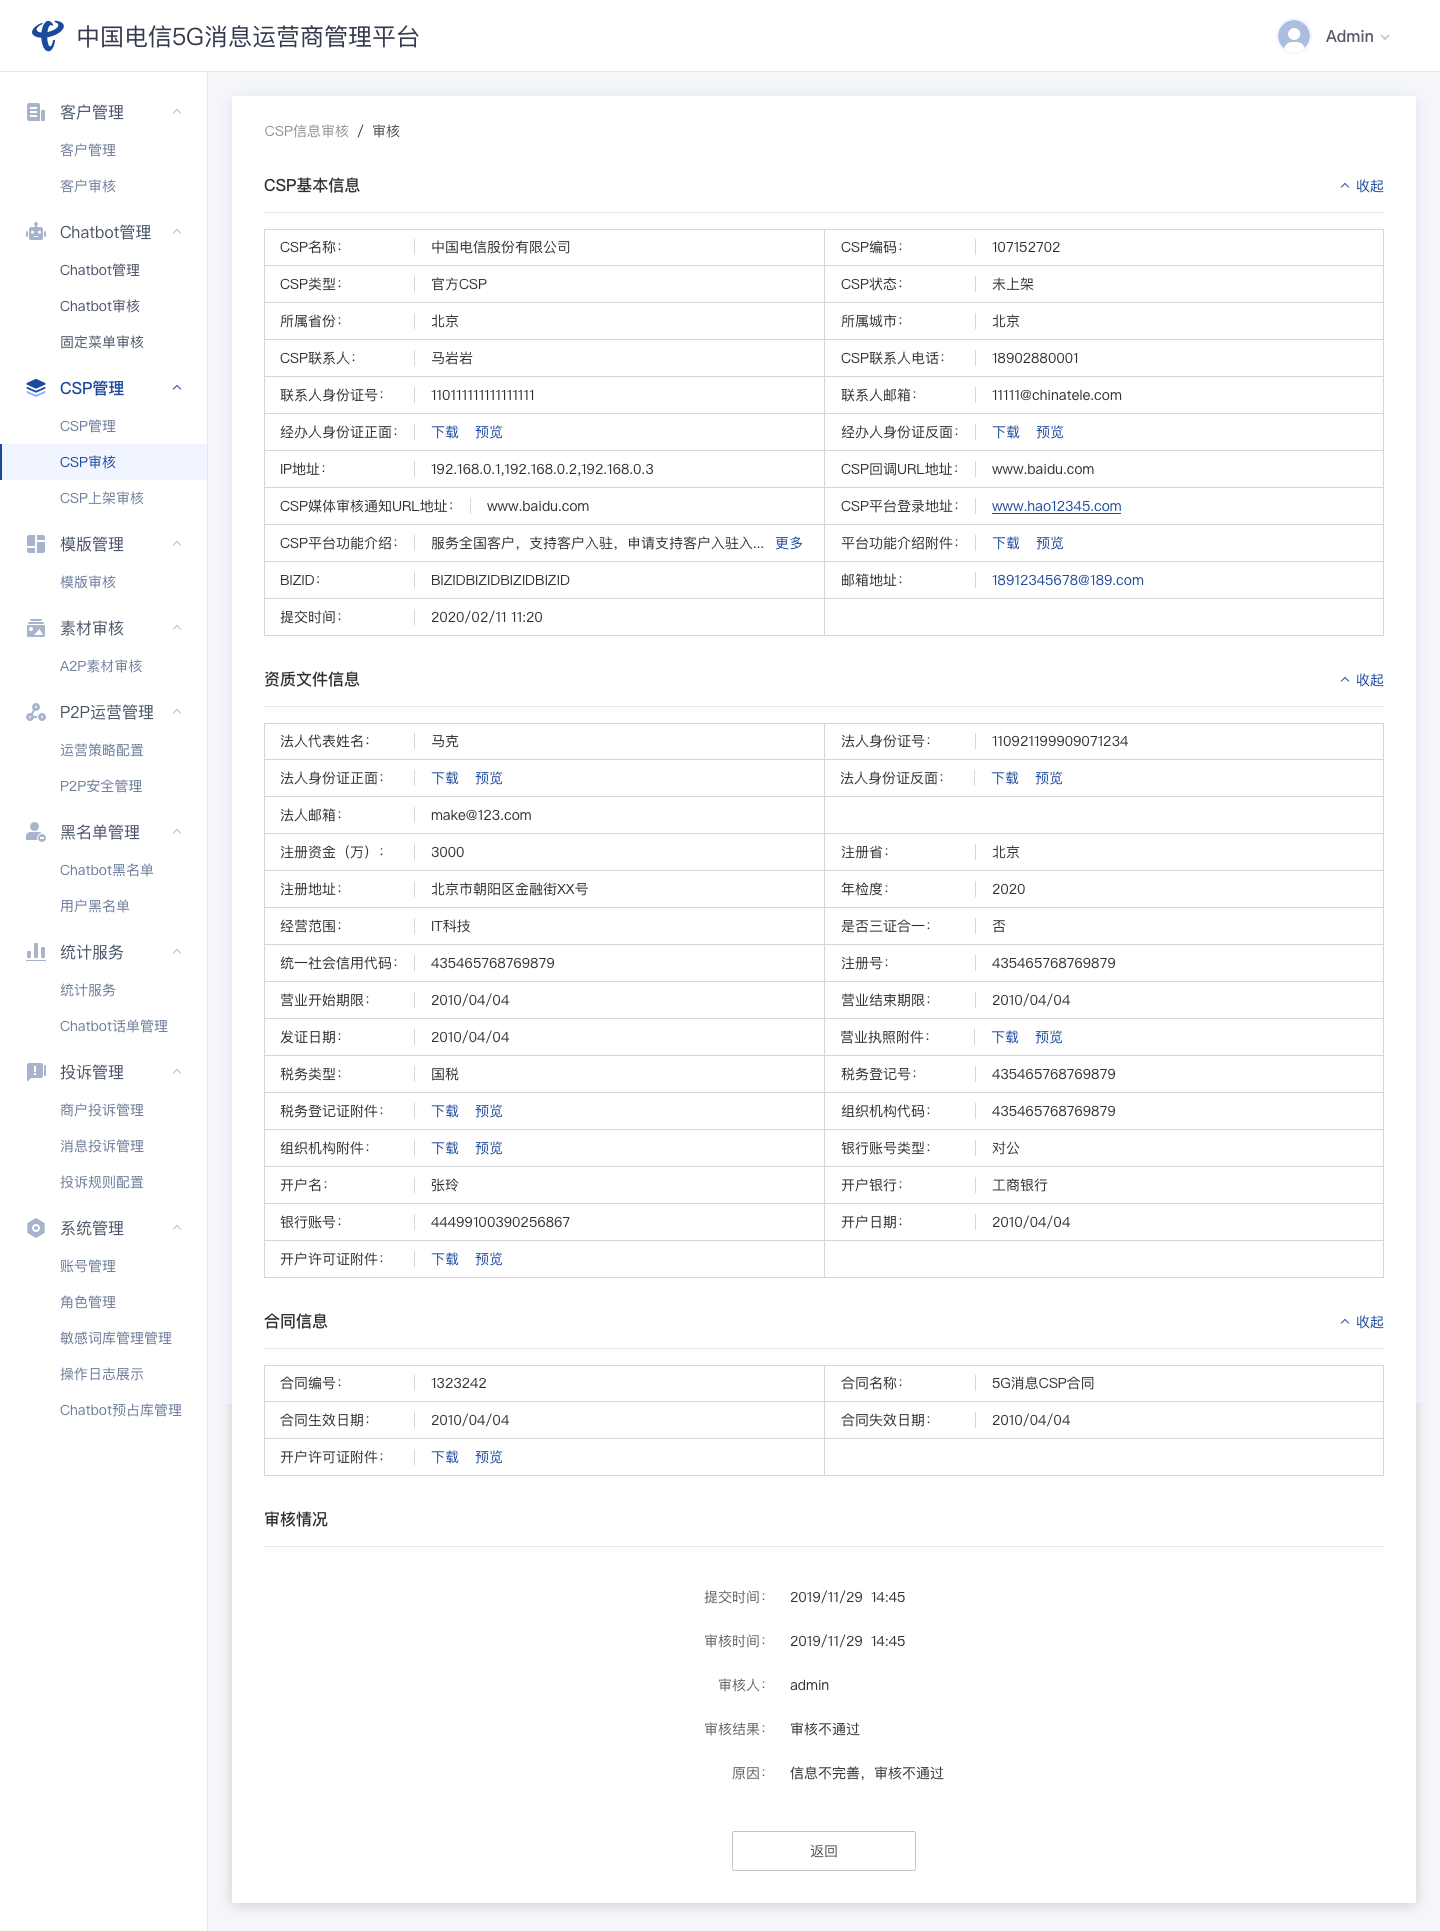1440x1931 pixels.
Task: Collapse the 黑名单管理 menu group
Action: point(177,832)
